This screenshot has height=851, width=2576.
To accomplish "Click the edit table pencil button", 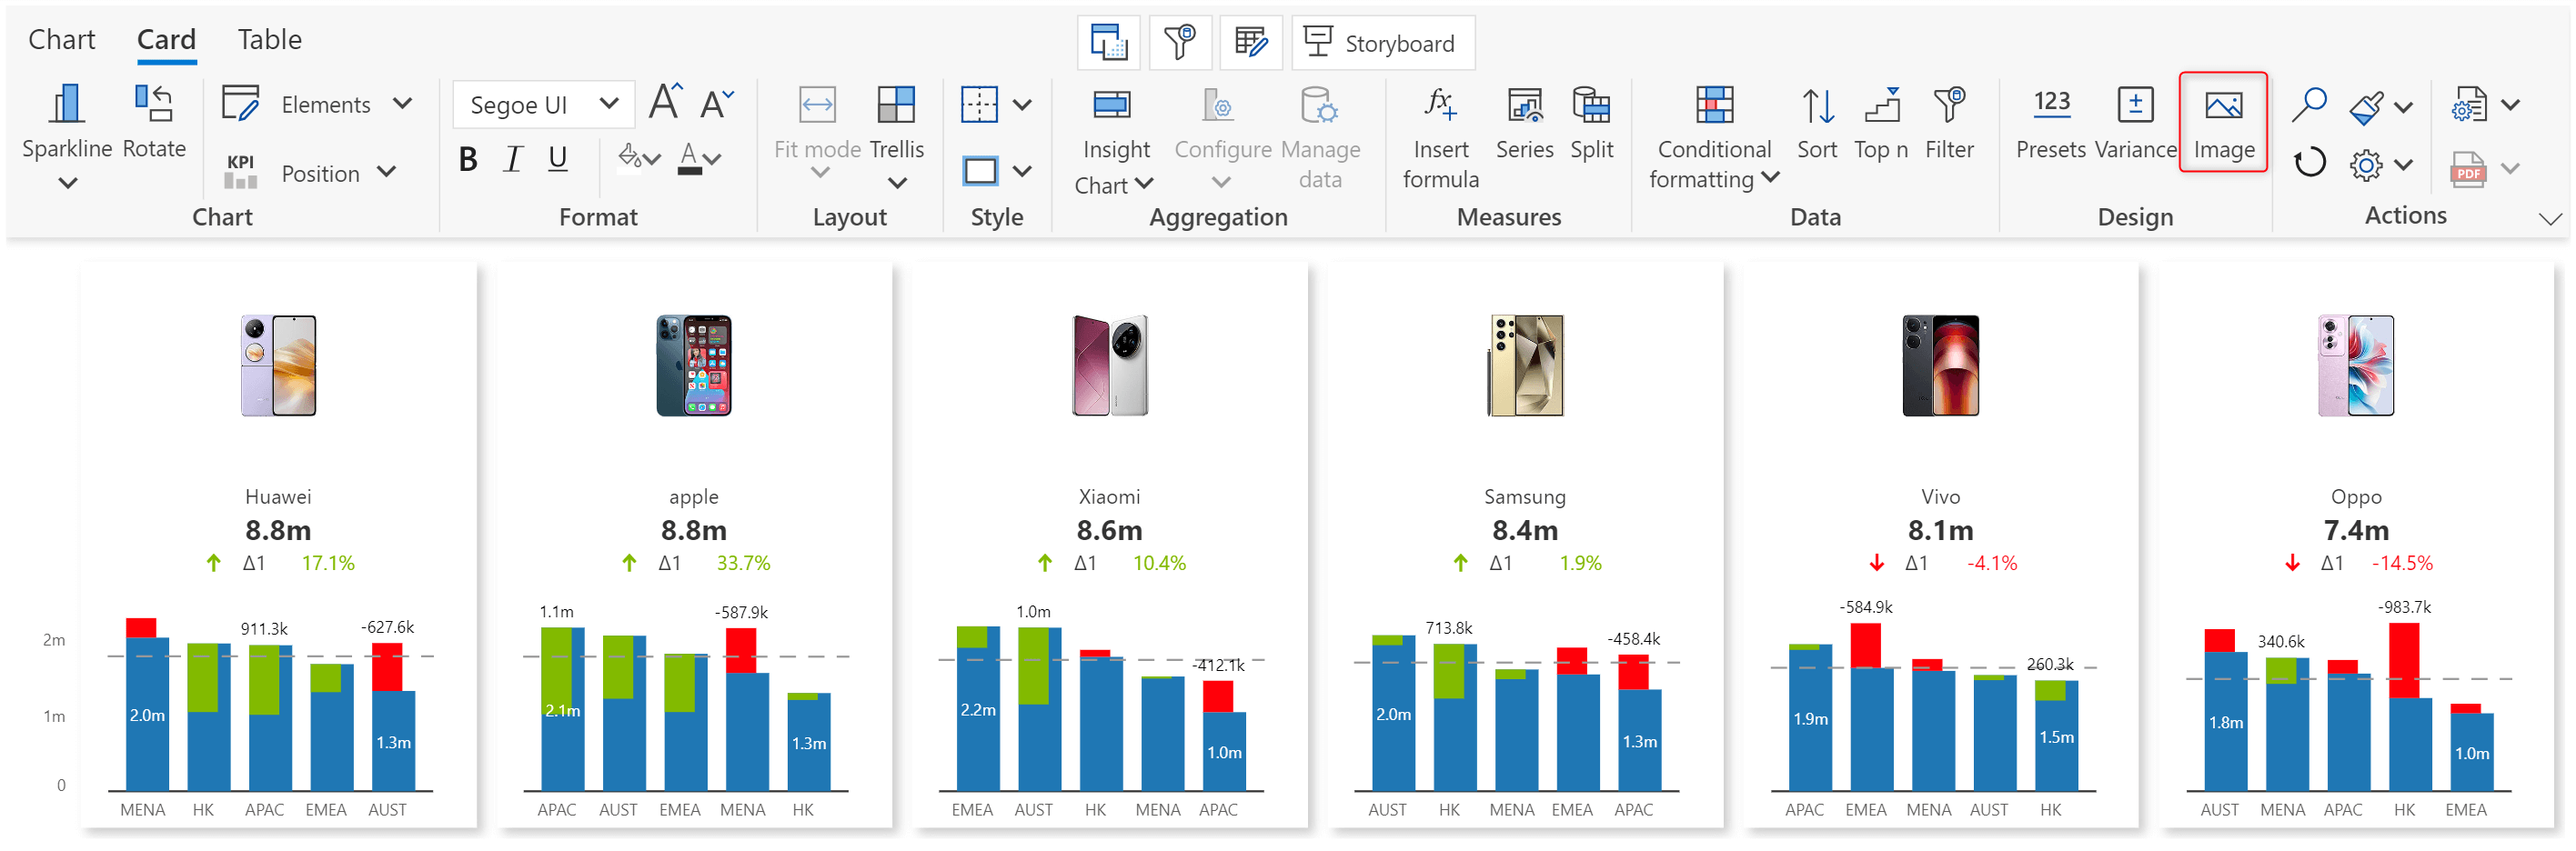I will pyautogui.click(x=1251, y=43).
